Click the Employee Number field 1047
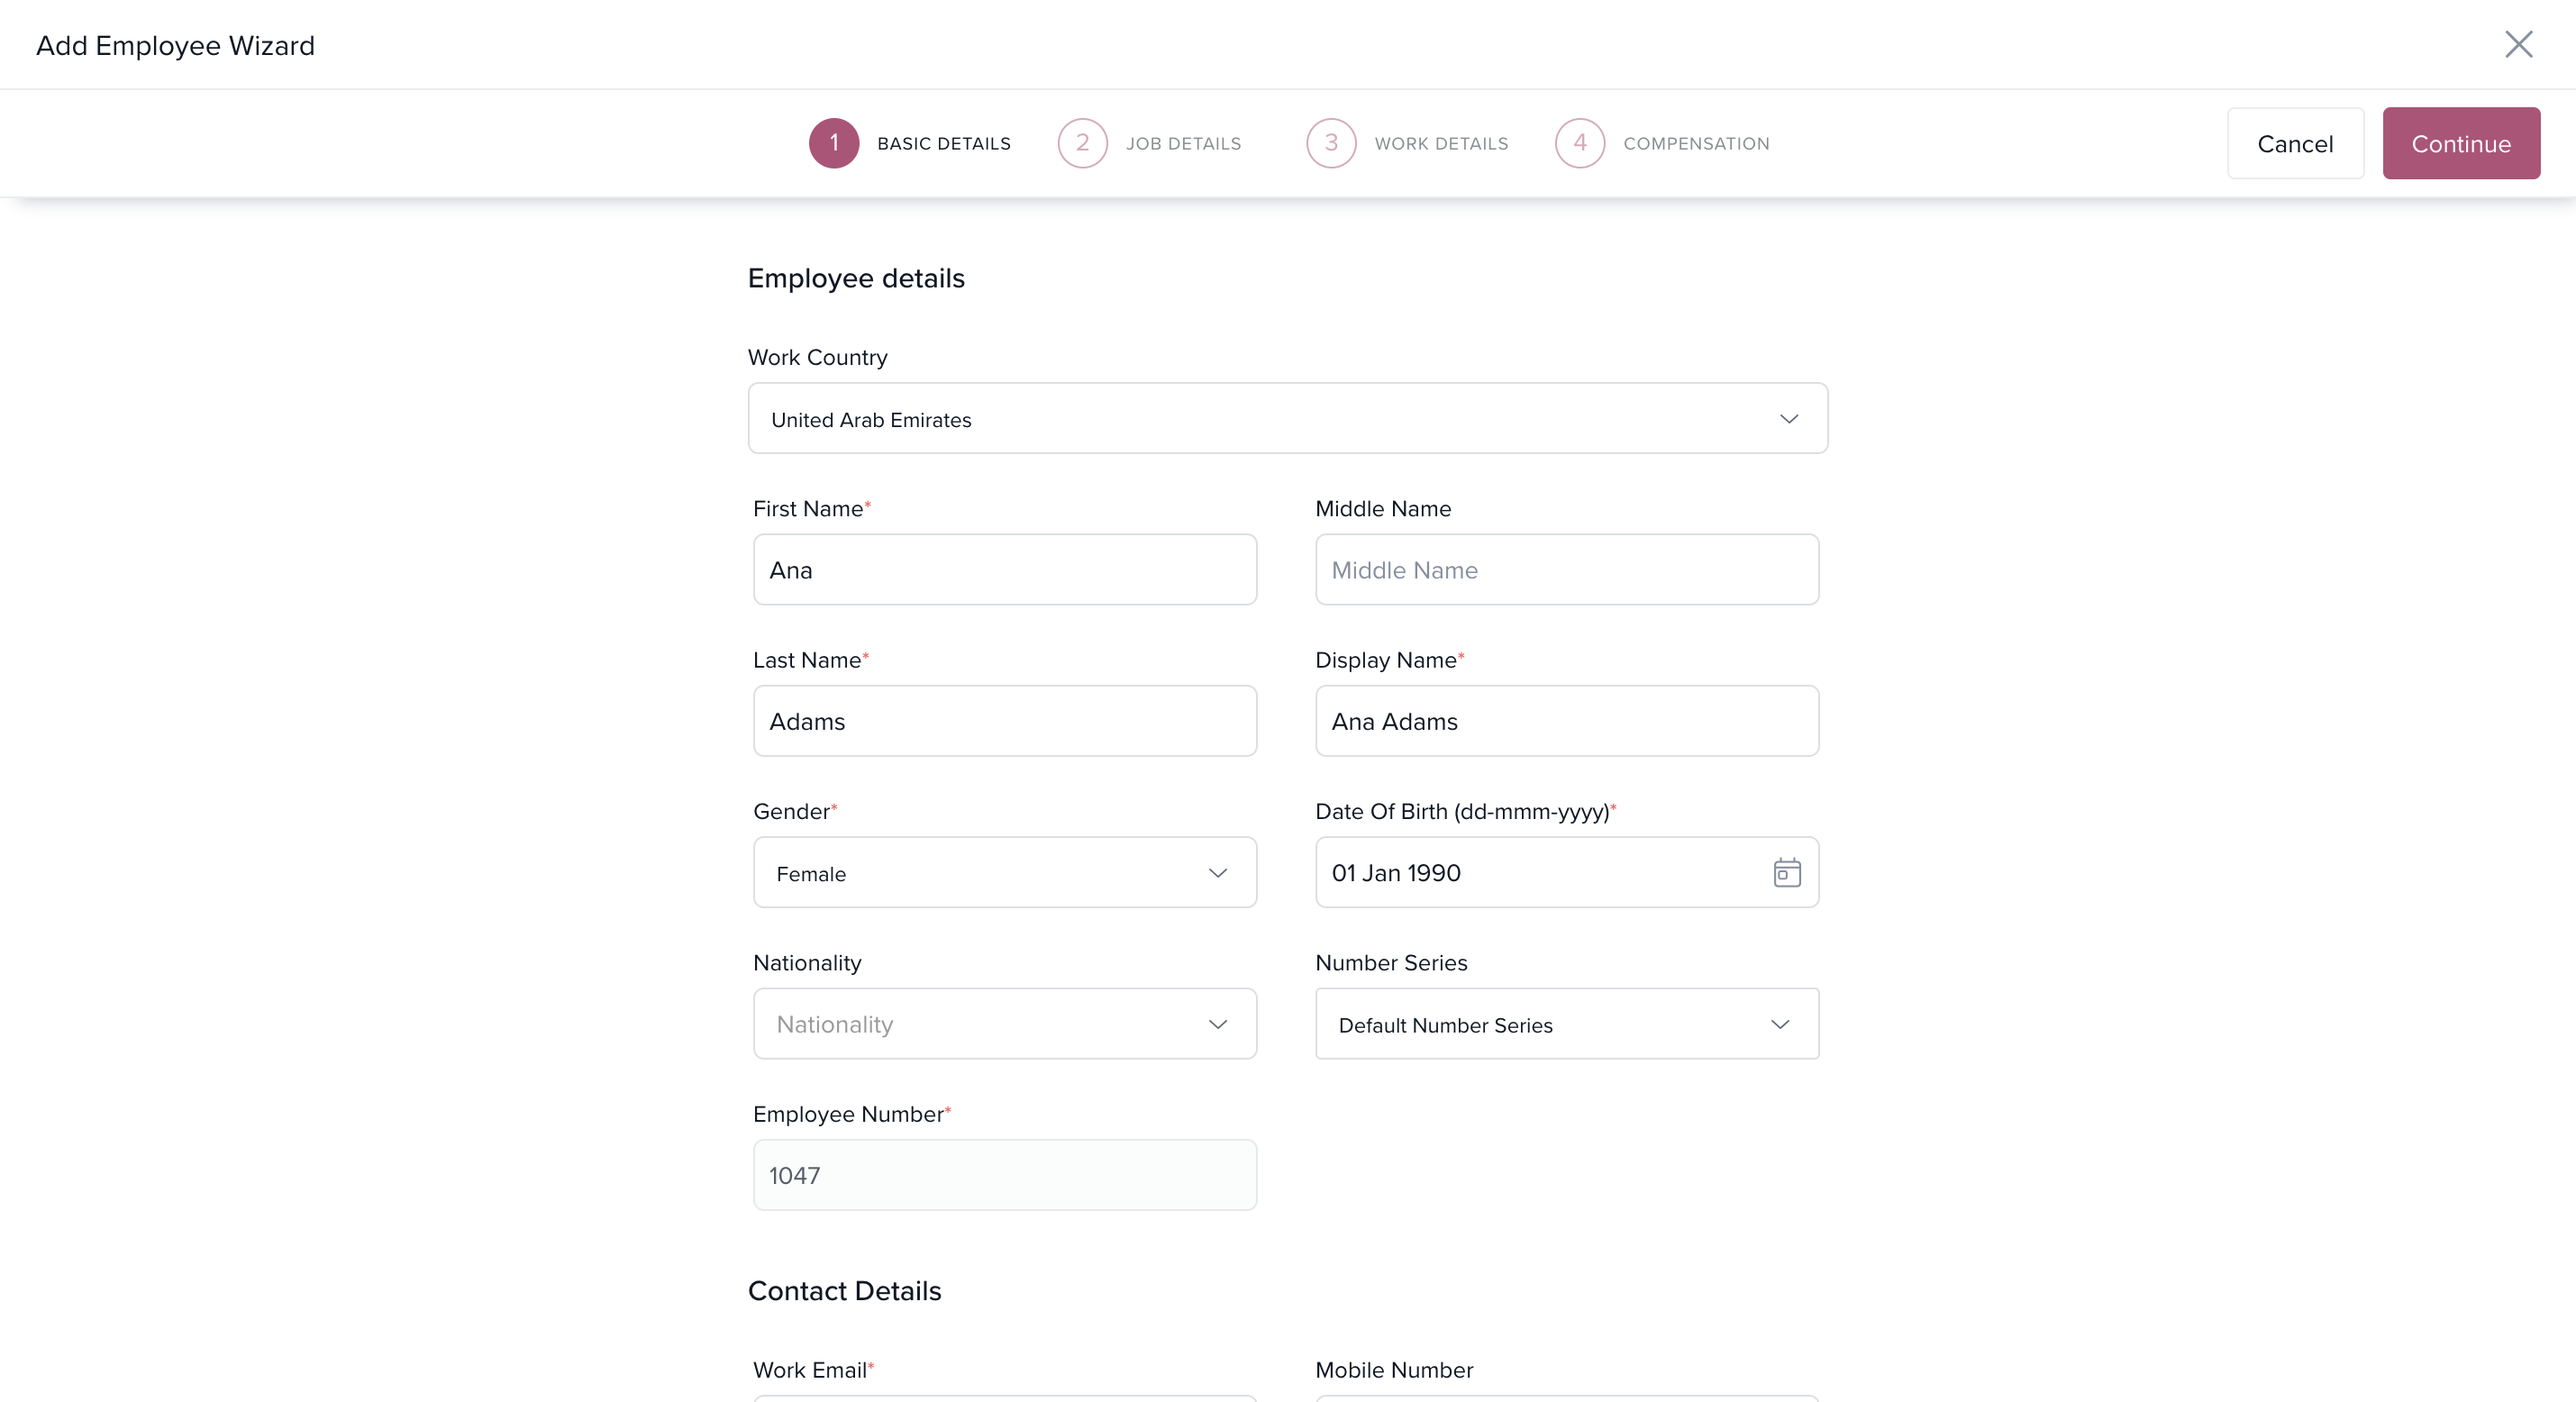Viewport: 2576px width, 1402px height. point(1004,1175)
